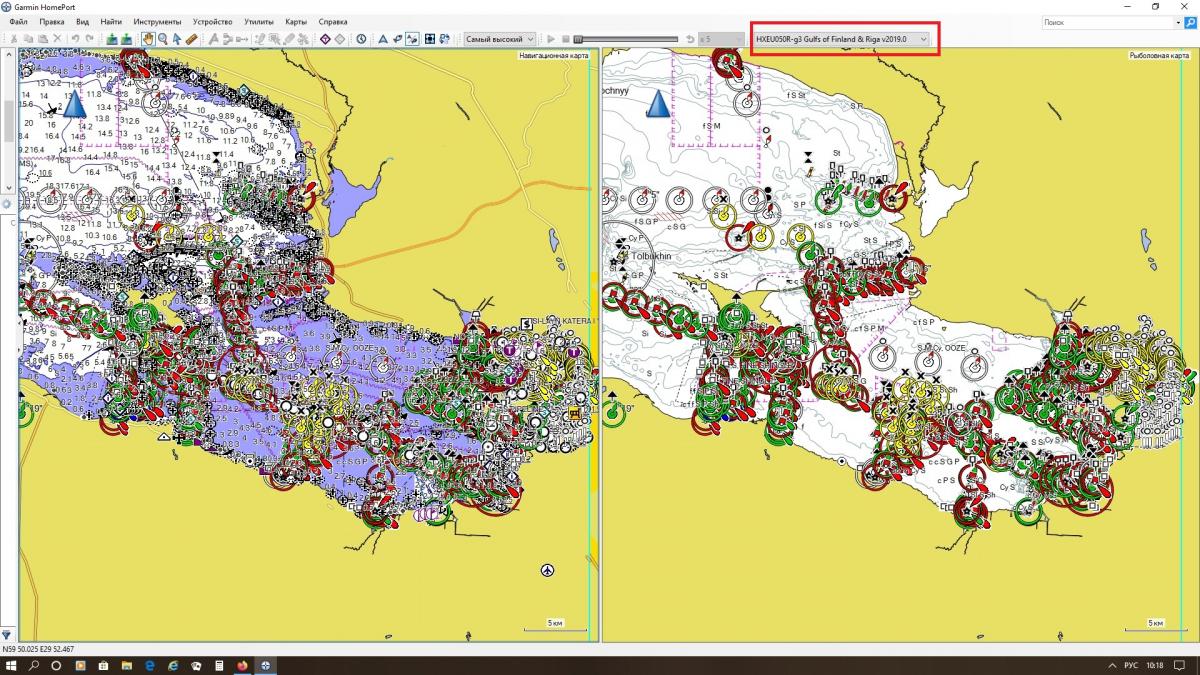Click the filter funnel at bottom left
This screenshot has width=1200, height=675.
click(7, 634)
